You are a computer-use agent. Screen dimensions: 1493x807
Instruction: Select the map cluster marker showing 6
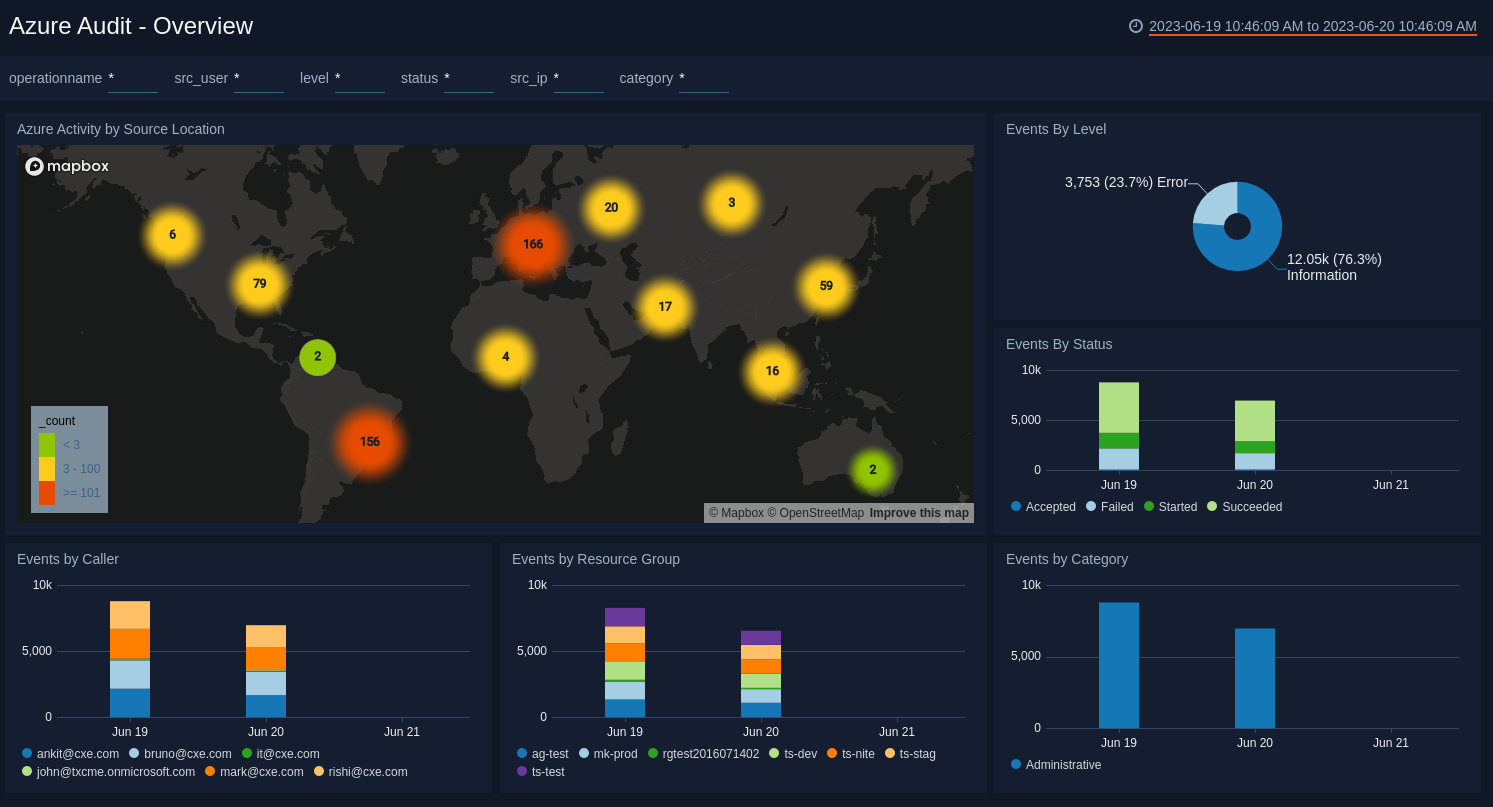coord(172,235)
